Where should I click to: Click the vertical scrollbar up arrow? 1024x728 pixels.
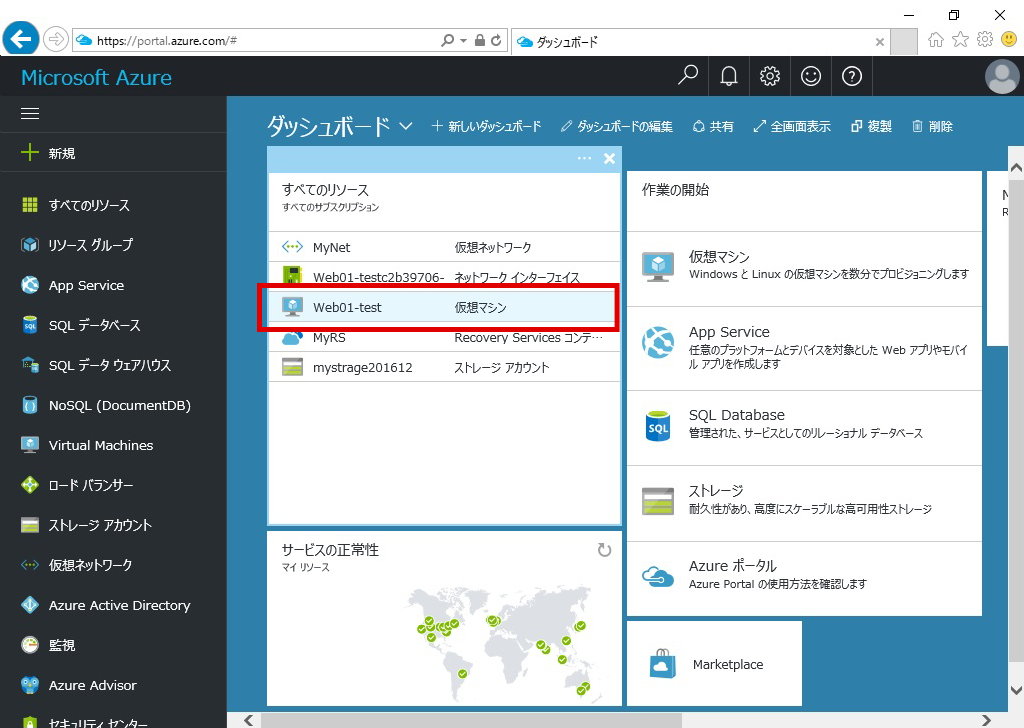[1016, 168]
